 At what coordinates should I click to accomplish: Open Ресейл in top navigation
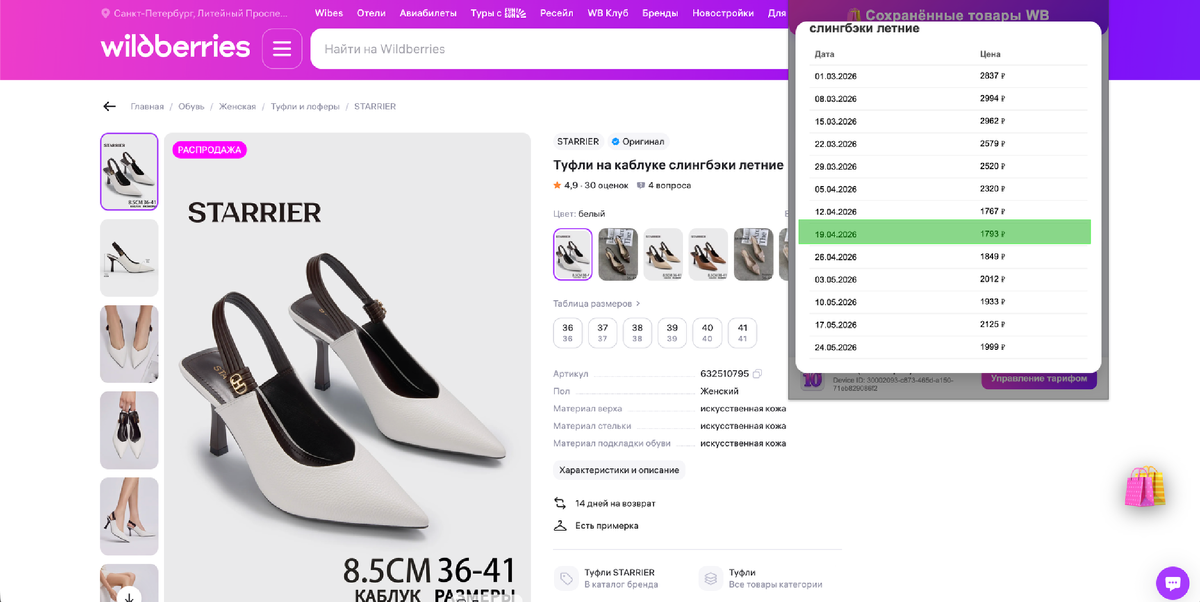click(557, 13)
